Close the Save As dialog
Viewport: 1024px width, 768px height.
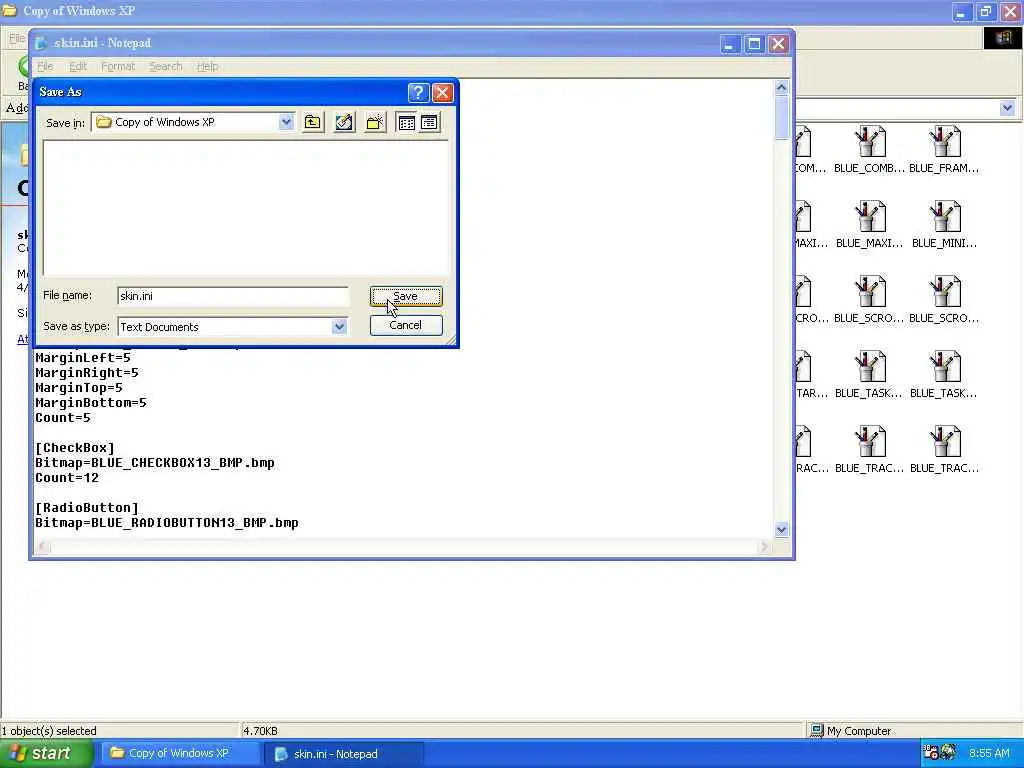tap(443, 92)
